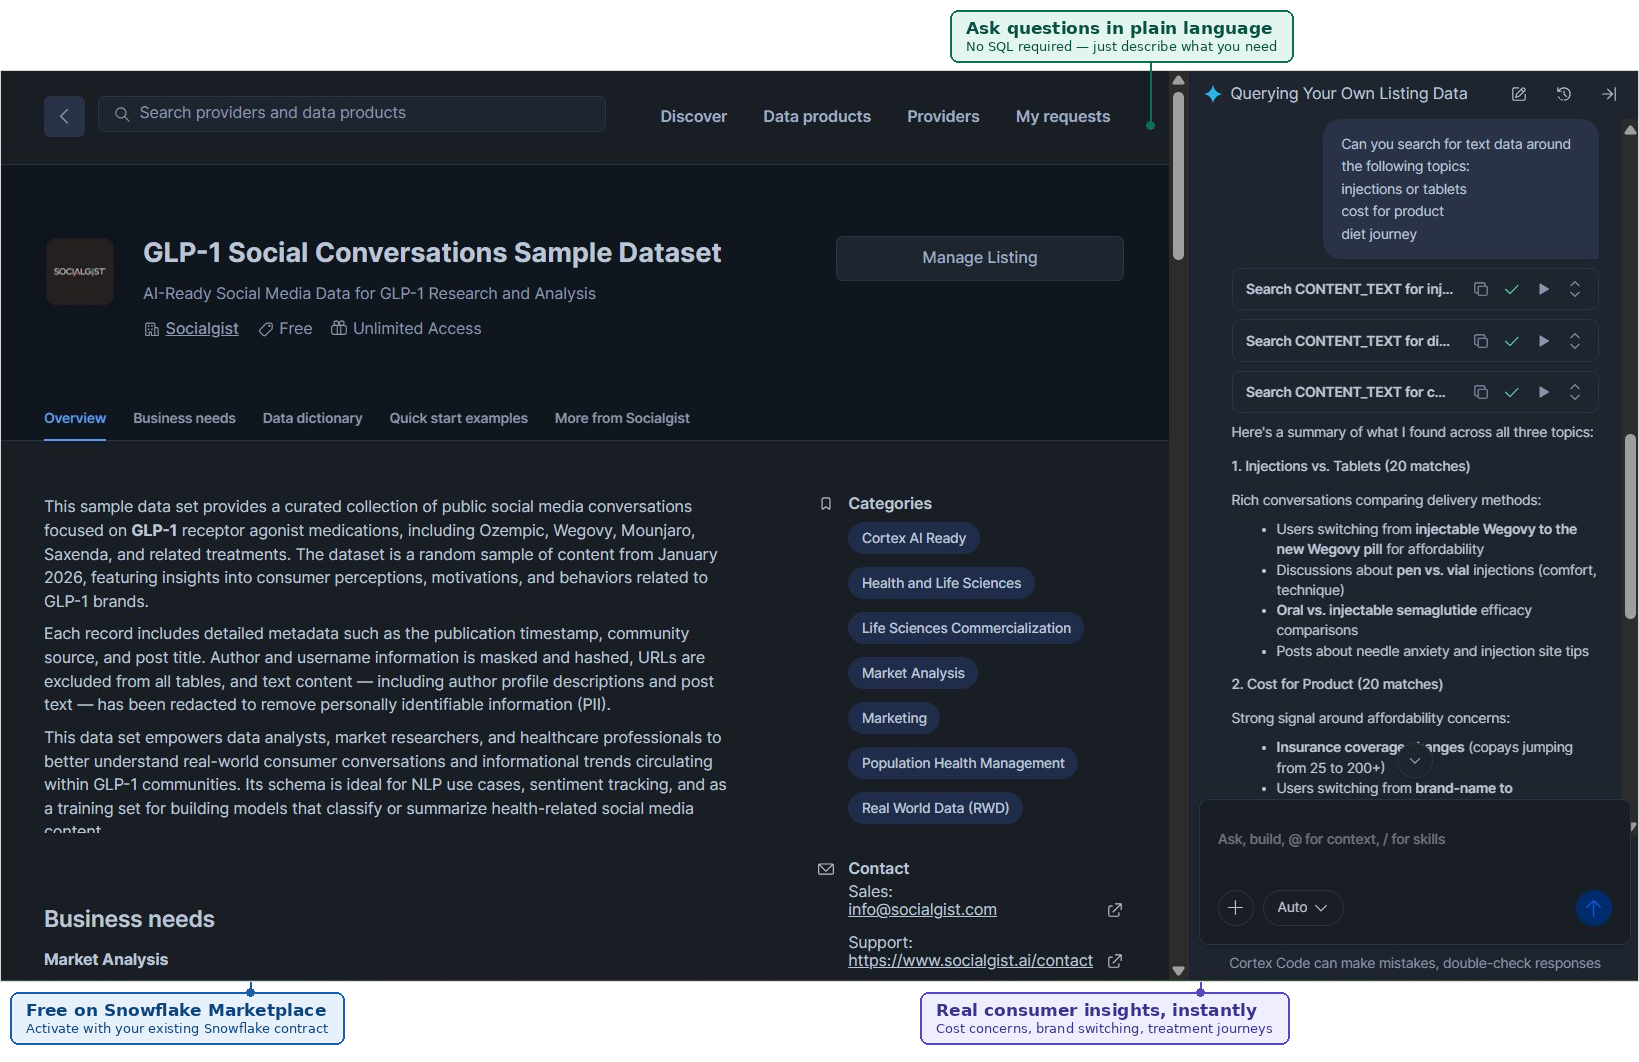Screen dimensions: 1639x1062
Task: Click checkmark on 'Search CONTENT_TEXT for inj...' row
Action: point(1512,289)
